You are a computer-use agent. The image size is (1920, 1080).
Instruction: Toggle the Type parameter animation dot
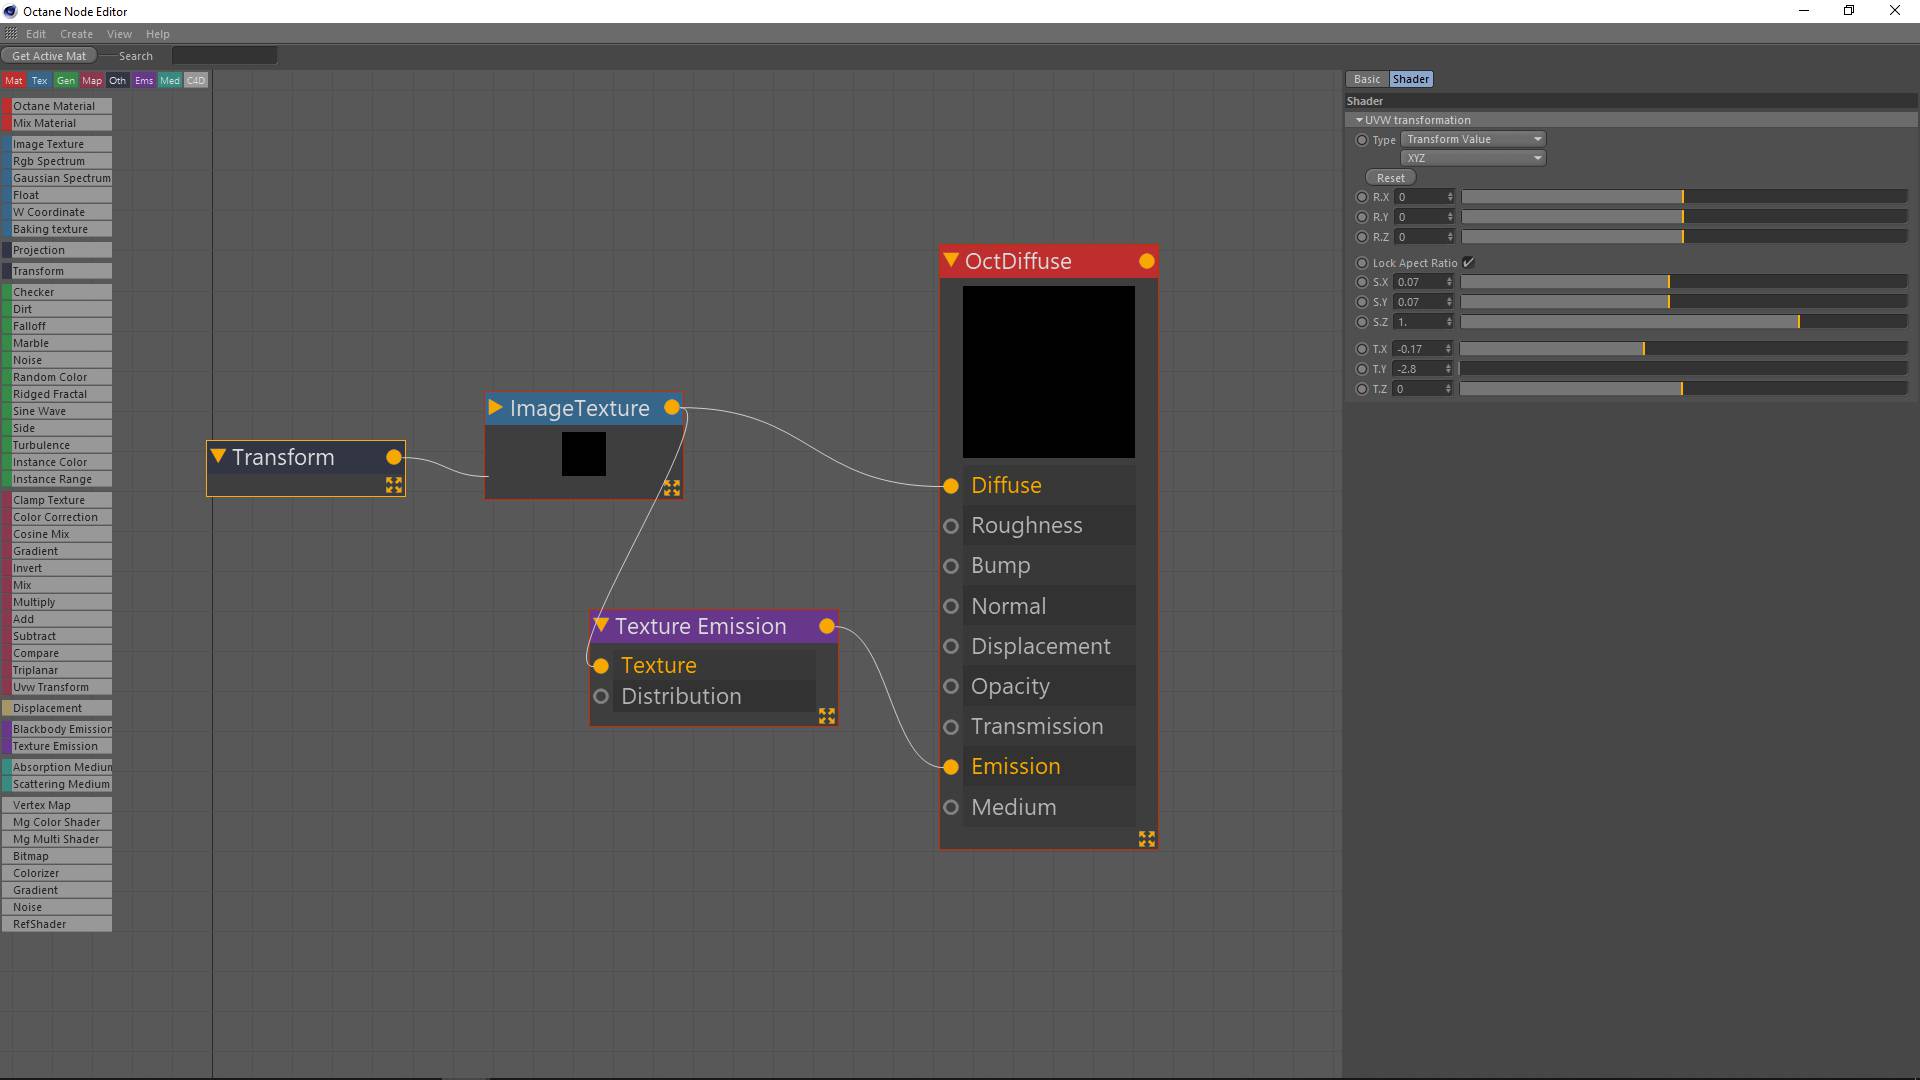(1361, 140)
